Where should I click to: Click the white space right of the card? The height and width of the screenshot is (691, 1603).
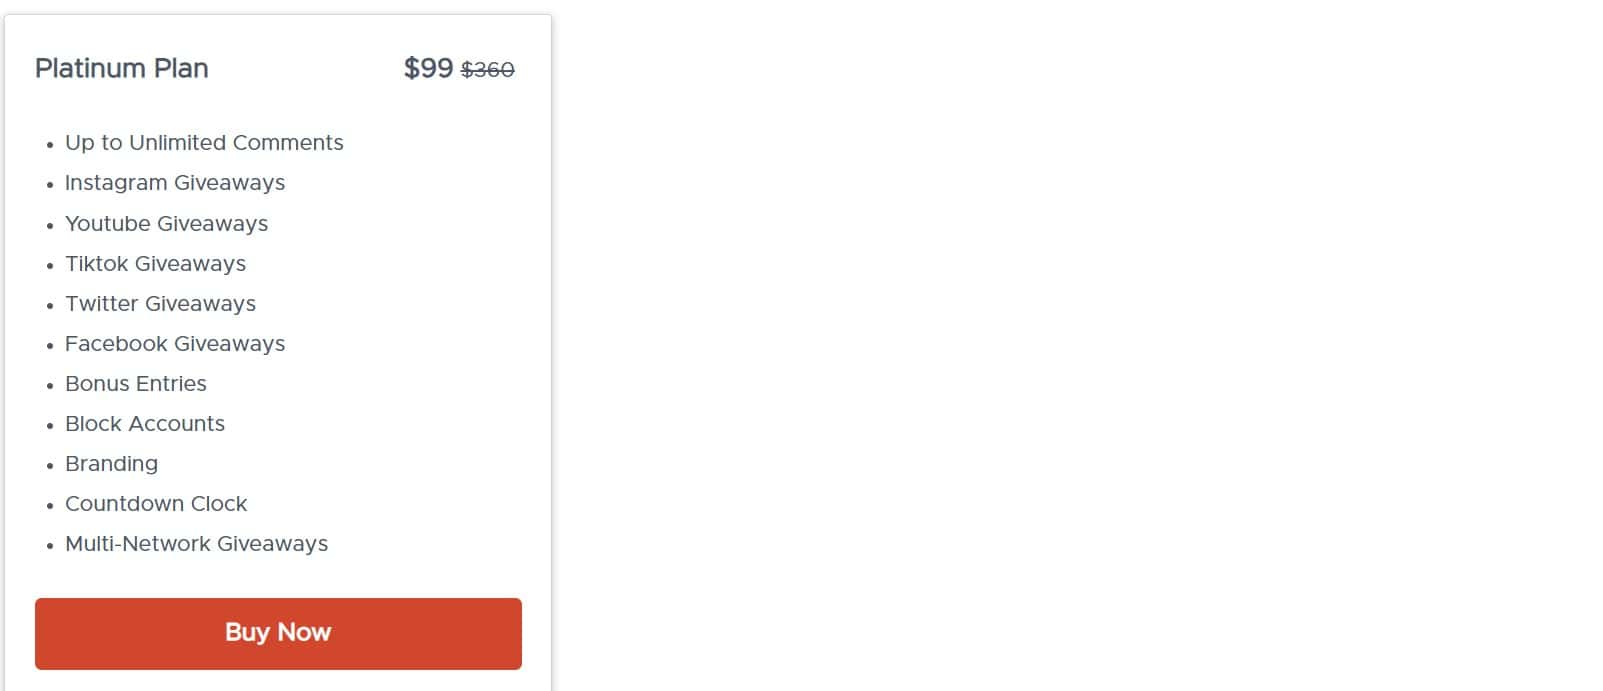tap(1000, 345)
